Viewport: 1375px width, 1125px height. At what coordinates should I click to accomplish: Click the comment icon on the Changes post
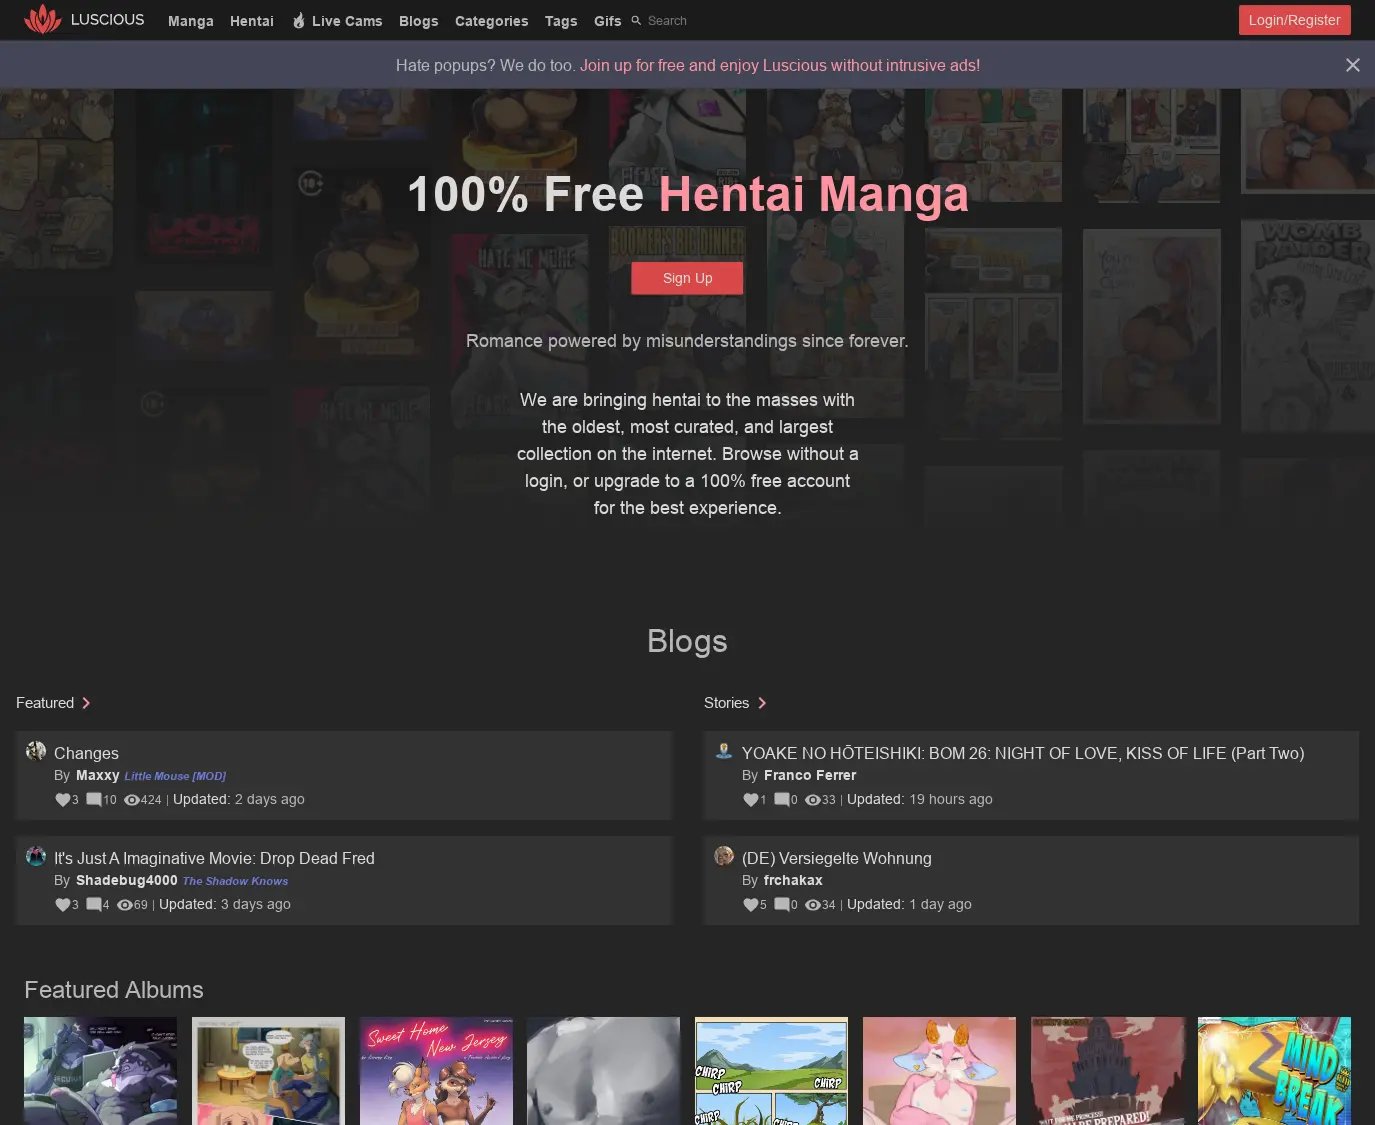(x=94, y=800)
